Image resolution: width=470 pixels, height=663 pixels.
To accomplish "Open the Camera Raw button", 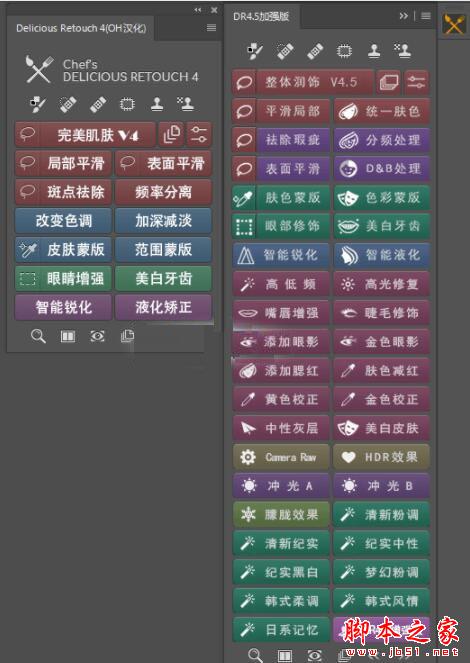I will pos(281,457).
